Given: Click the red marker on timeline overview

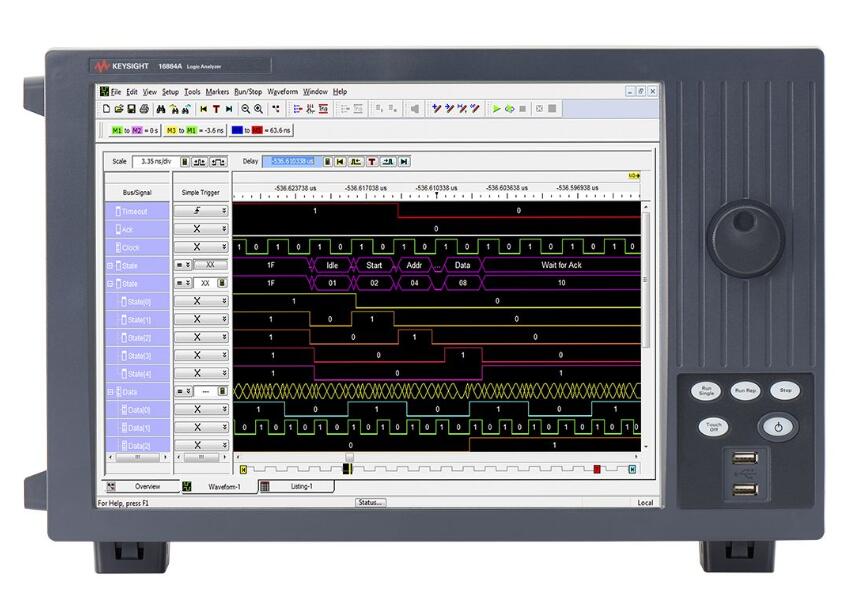Looking at the screenshot, I should pyautogui.click(x=597, y=468).
